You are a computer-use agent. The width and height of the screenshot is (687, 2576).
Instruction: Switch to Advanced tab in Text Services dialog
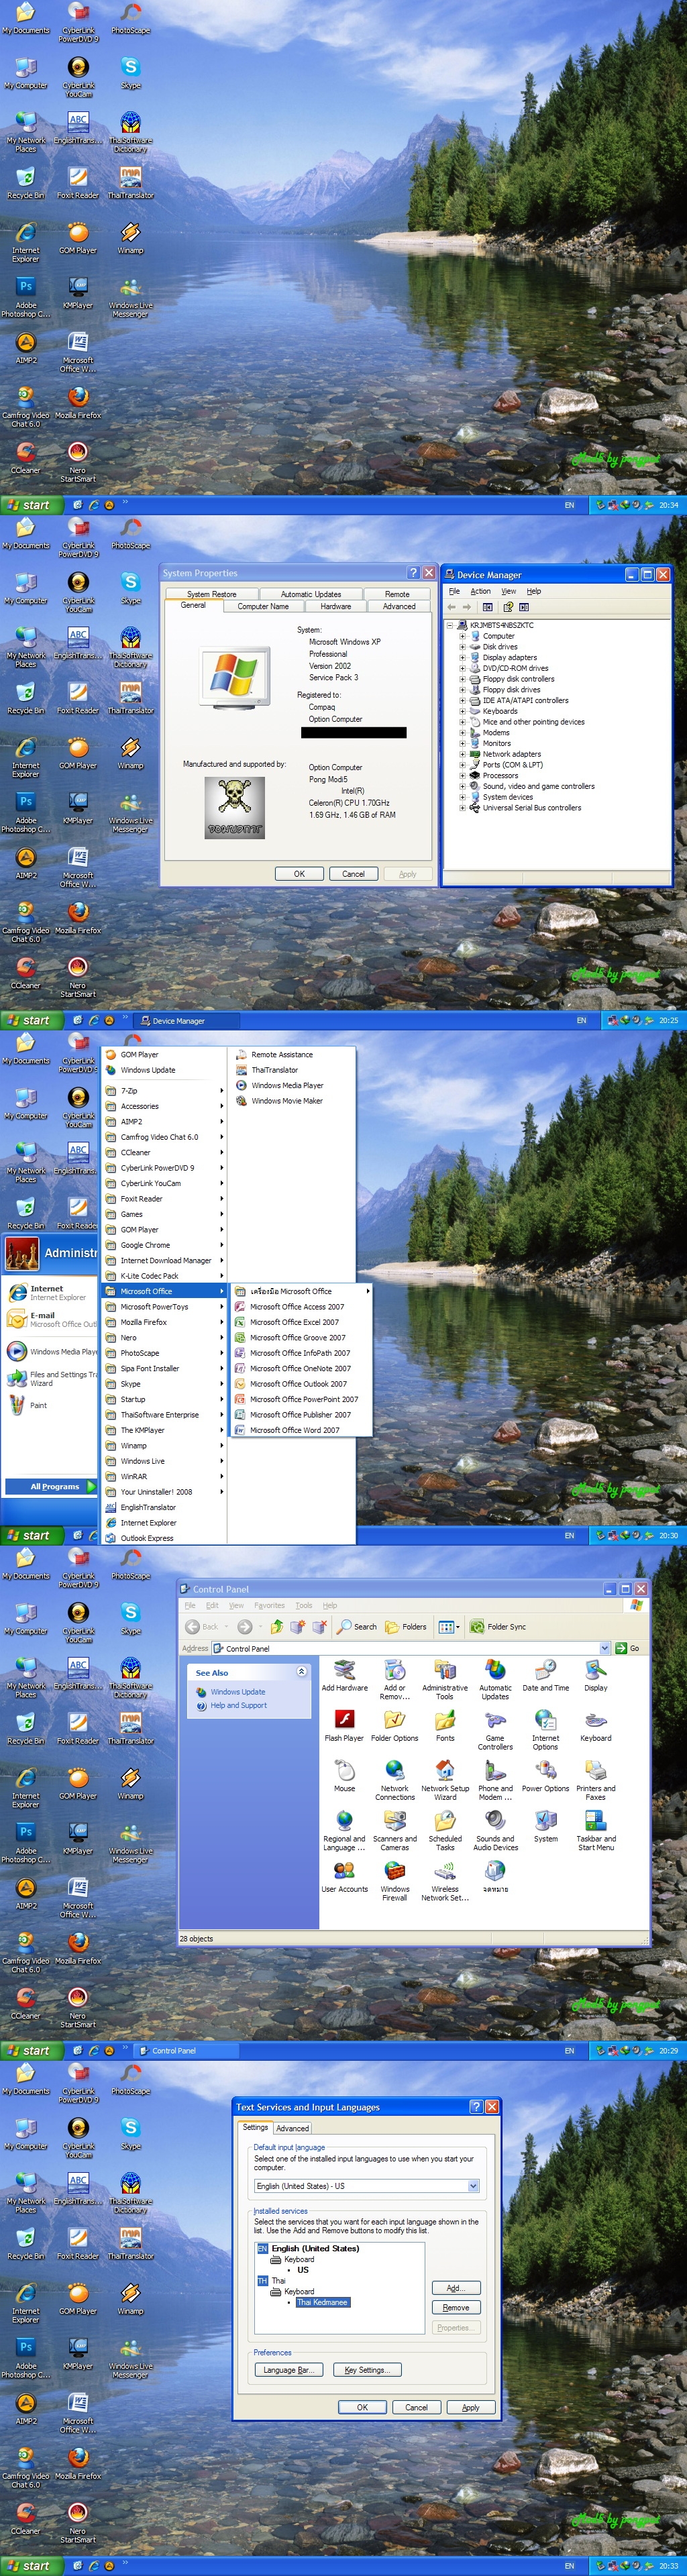(x=292, y=2129)
